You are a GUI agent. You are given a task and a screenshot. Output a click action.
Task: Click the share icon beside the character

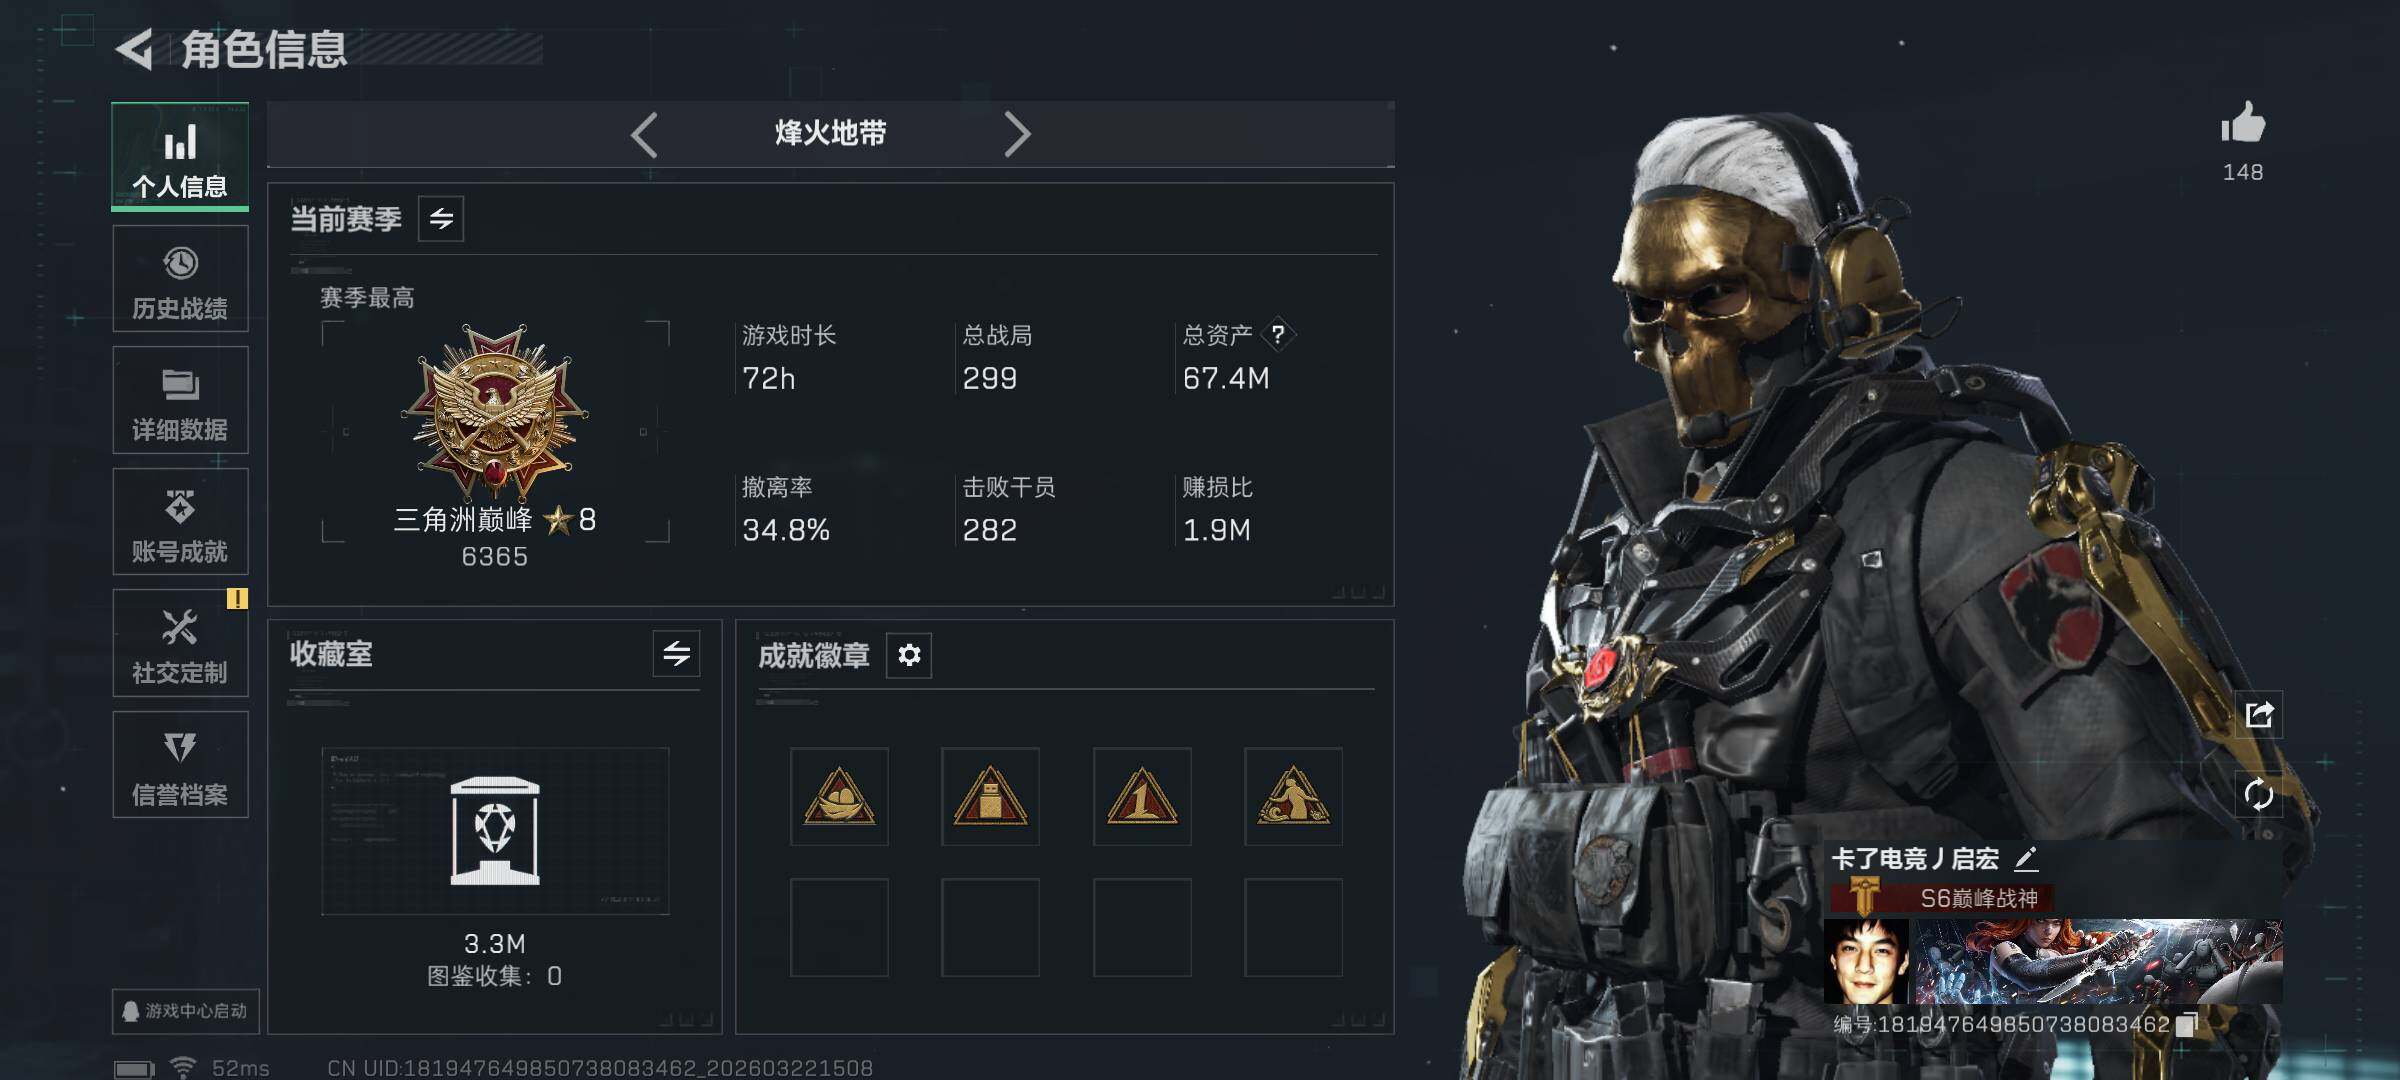(2259, 714)
